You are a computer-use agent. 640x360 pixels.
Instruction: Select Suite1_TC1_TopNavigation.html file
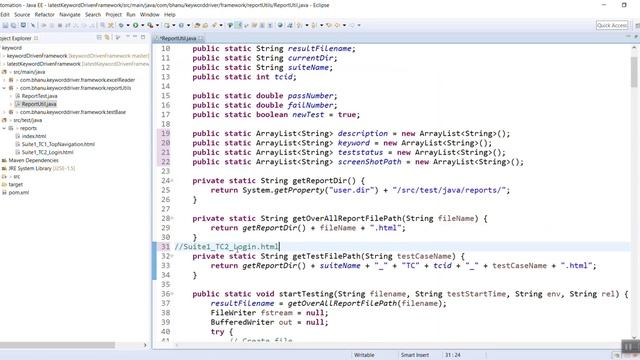point(58,144)
